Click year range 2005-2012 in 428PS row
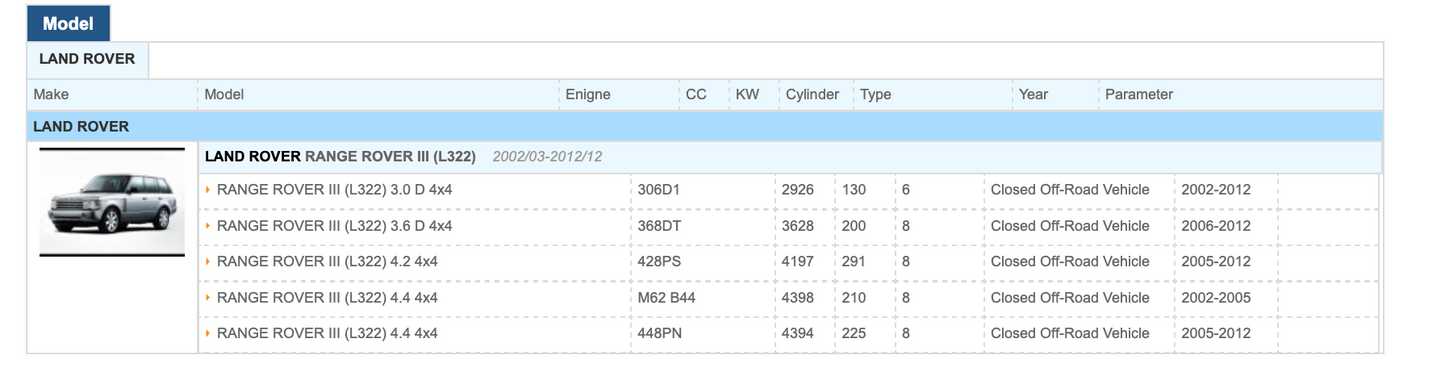This screenshot has height=368, width=1445. pyautogui.click(x=1216, y=262)
